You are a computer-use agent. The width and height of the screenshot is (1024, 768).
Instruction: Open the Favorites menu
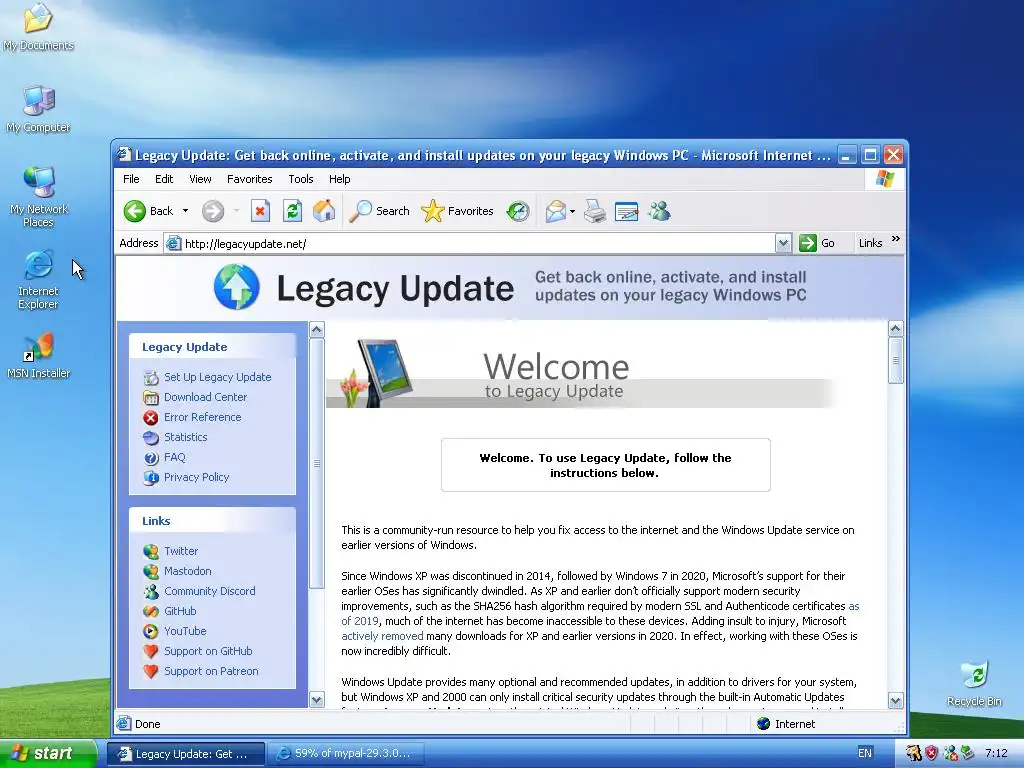click(249, 179)
